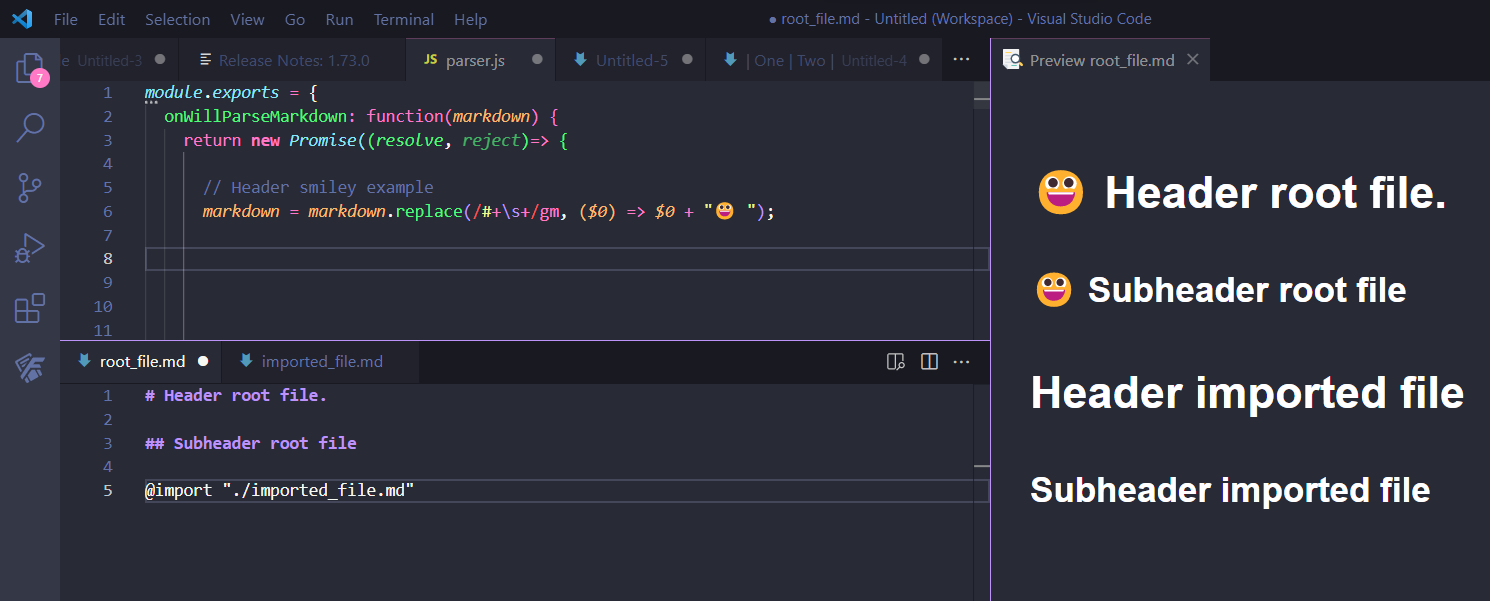The width and height of the screenshot is (1490, 601).
Task: Open the Explorer view in the activity bar
Action: (x=30, y=67)
